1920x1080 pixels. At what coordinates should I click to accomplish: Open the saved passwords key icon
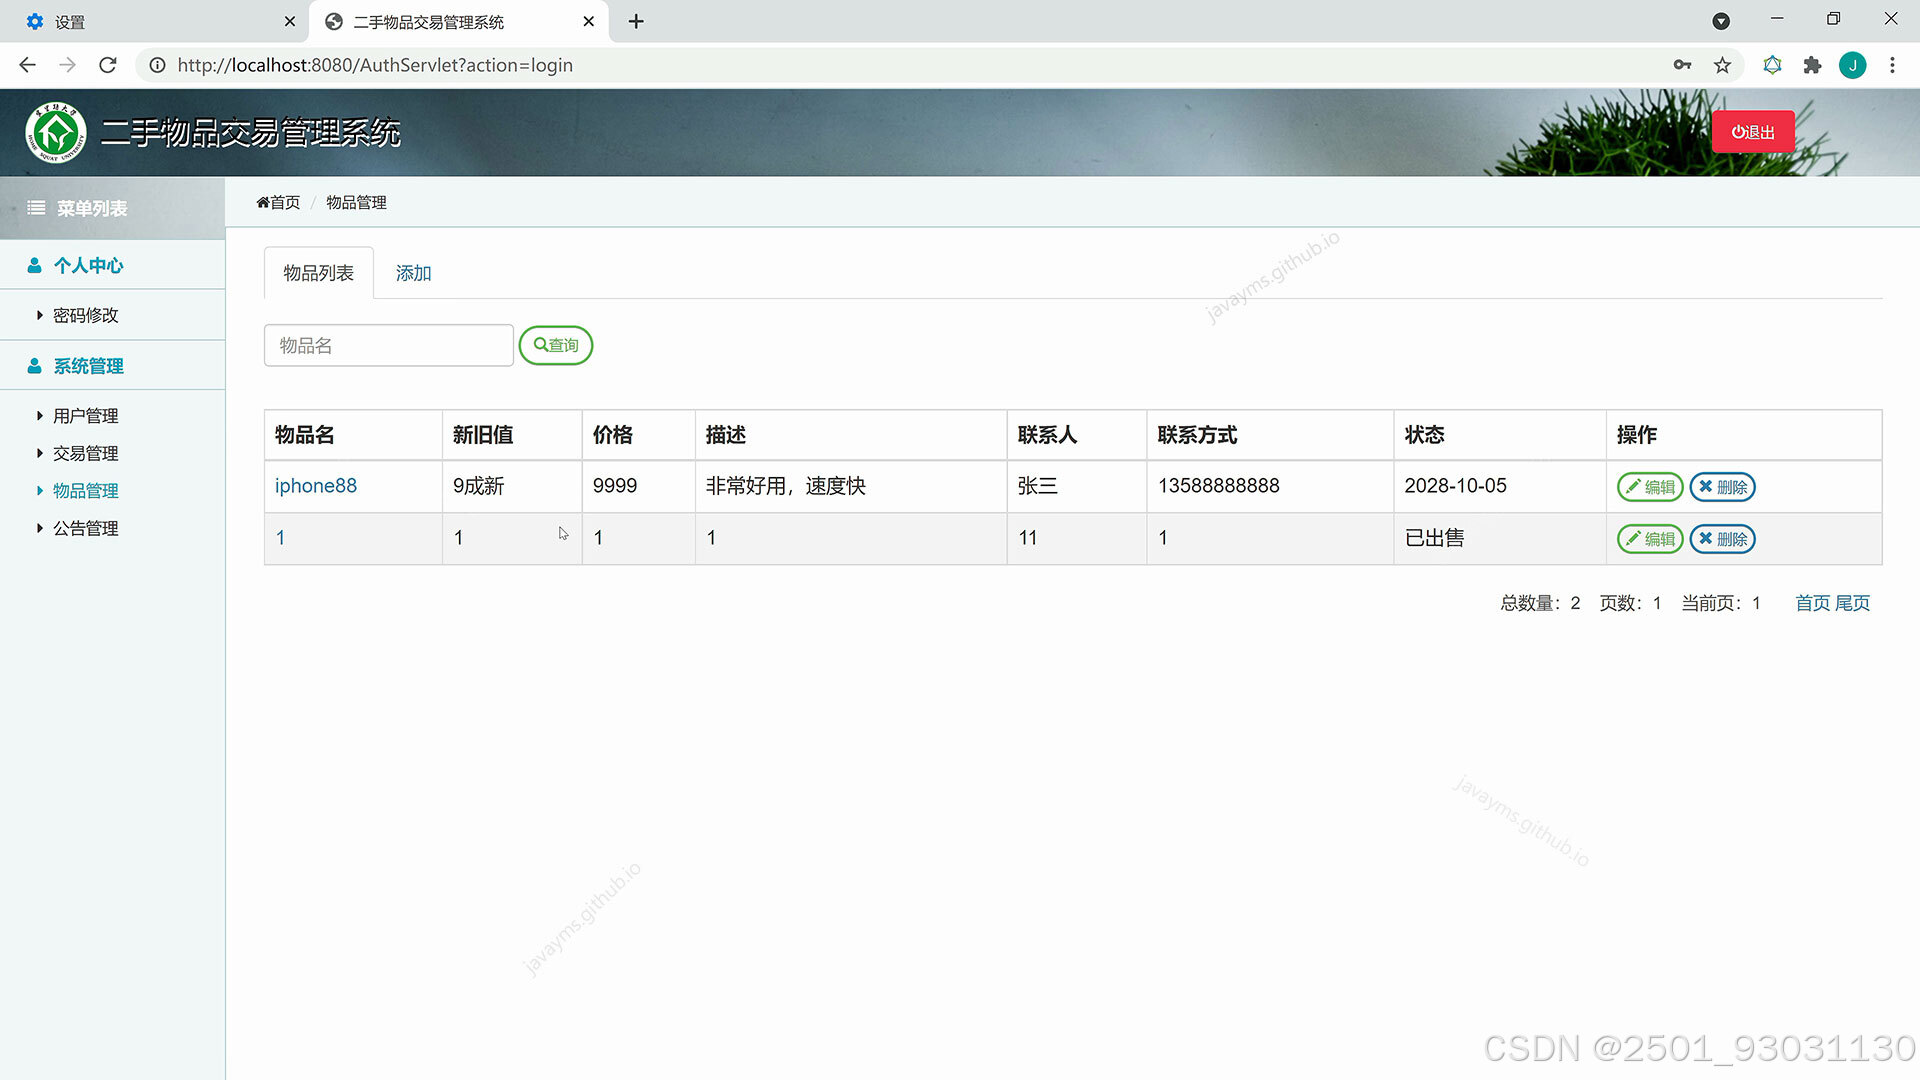pyautogui.click(x=1682, y=65)
